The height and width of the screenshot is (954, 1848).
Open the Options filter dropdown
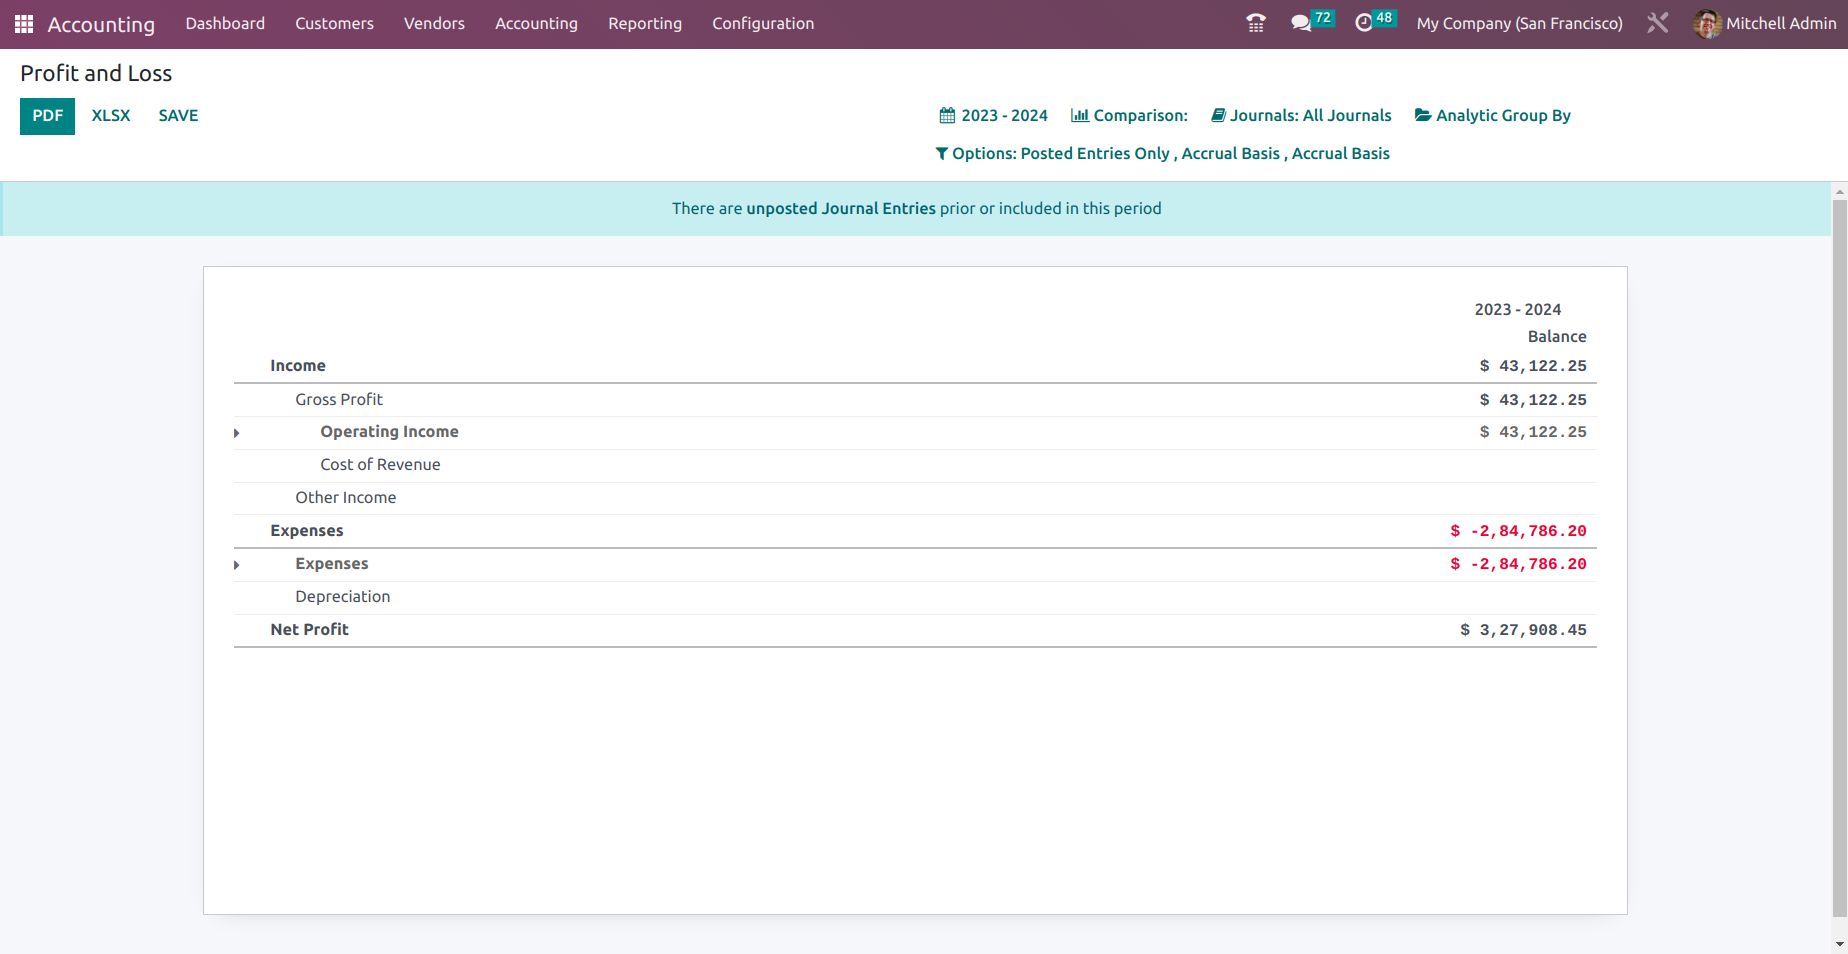point(1162,154)
